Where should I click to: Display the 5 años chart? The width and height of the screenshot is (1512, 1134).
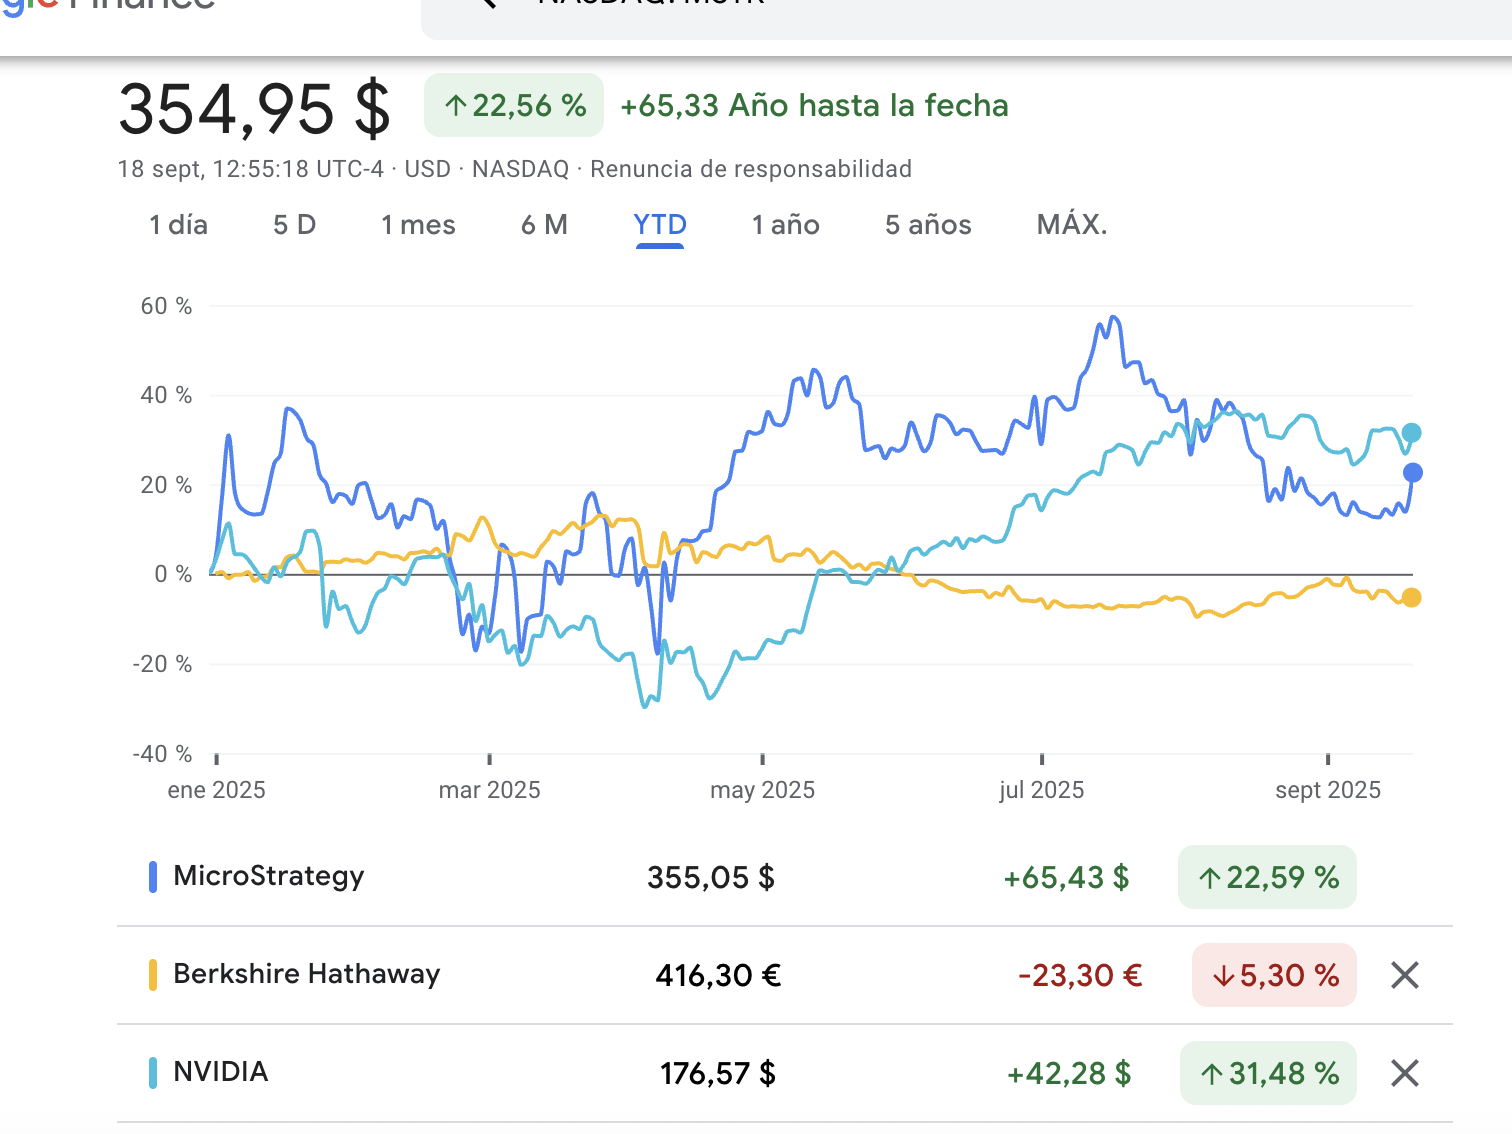coord(928,225)
